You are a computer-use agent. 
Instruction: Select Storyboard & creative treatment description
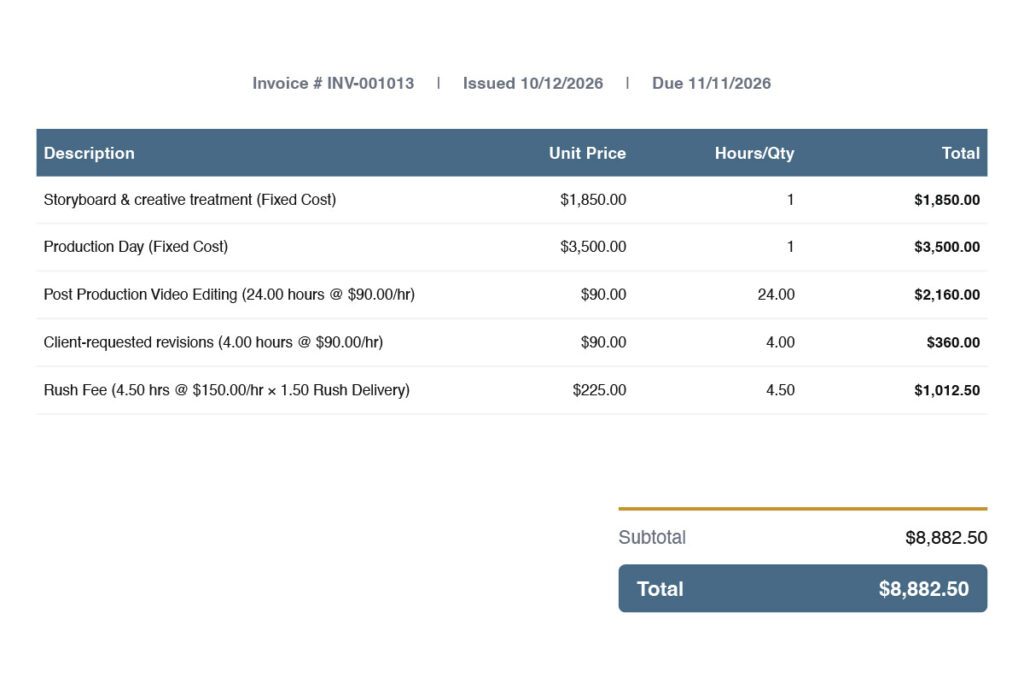point(189,200)
